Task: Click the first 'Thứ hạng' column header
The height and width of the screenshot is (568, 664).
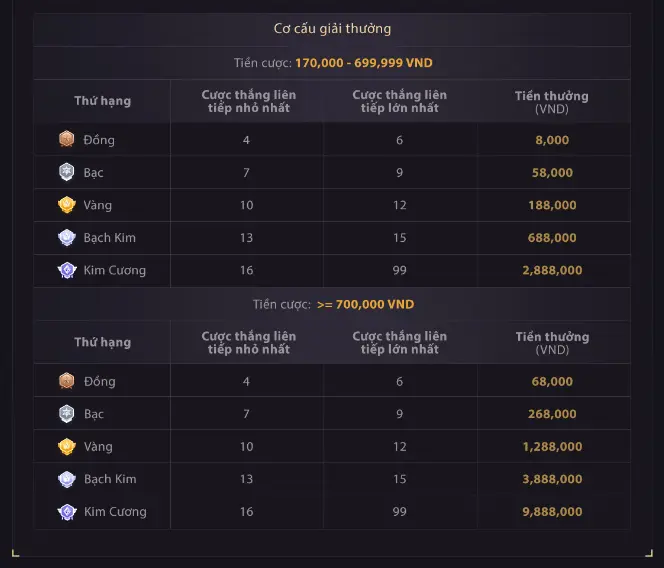Action: click(x=102, y=101)
